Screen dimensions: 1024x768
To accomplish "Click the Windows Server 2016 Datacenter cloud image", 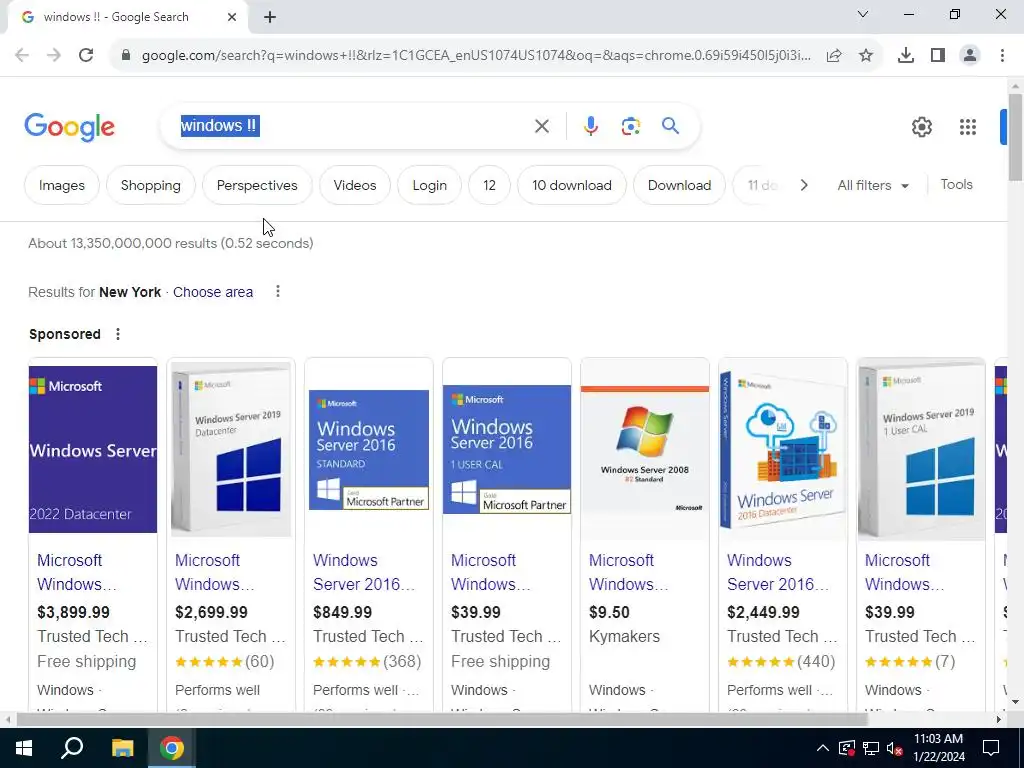I will coord(783,449).
